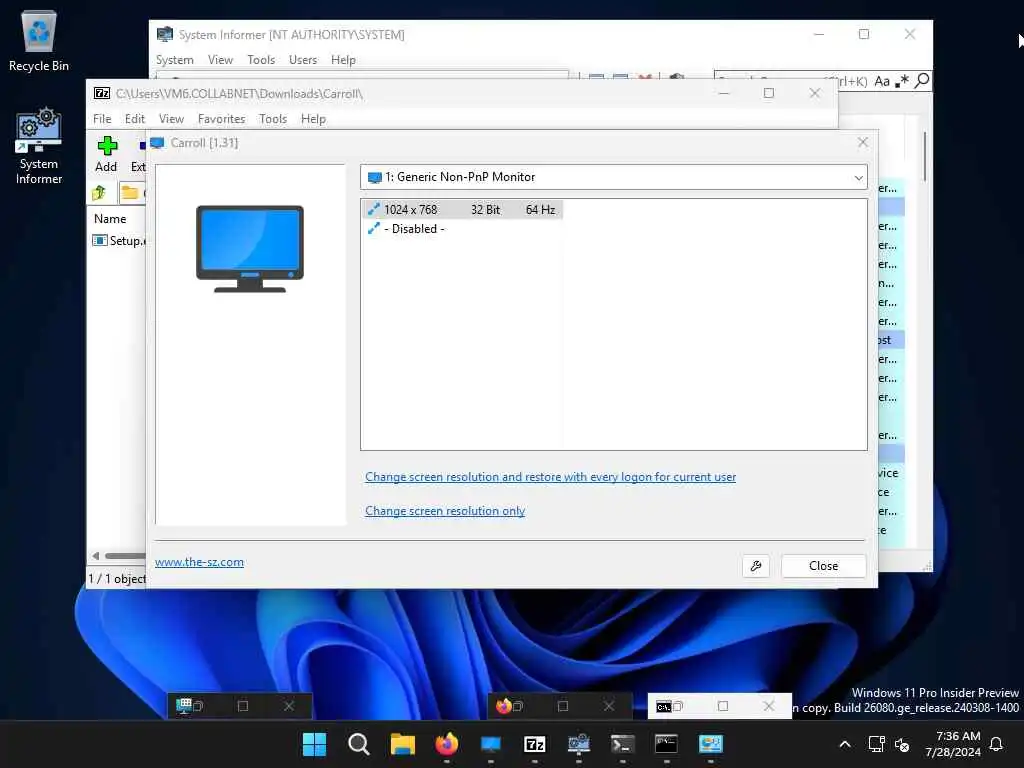Viewport: 1024px width, 768px height.
Task: Switch to Firefox in the taskbar
Action: (447, 744)
